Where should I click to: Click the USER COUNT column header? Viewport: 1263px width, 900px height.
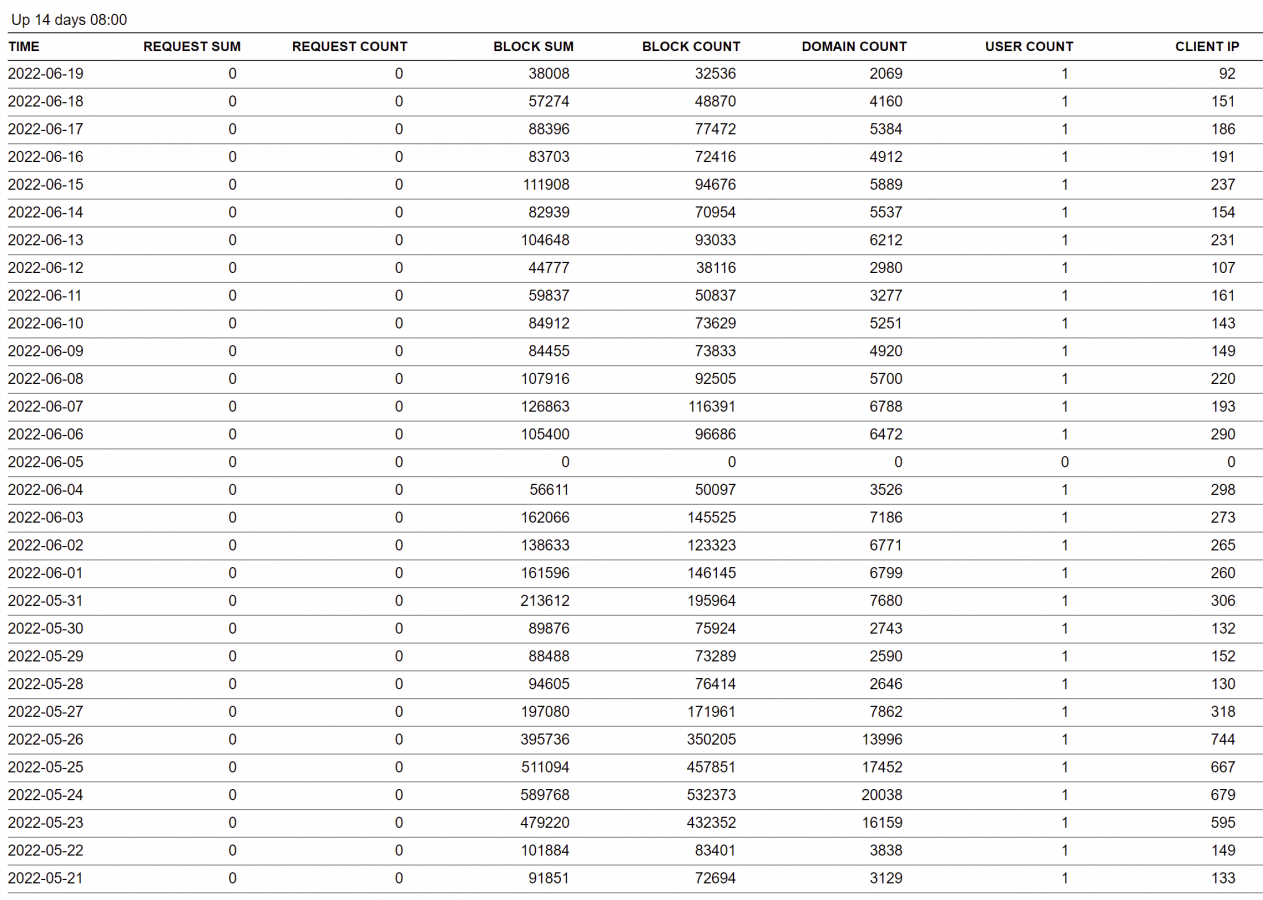click(x=1028, y=46)
